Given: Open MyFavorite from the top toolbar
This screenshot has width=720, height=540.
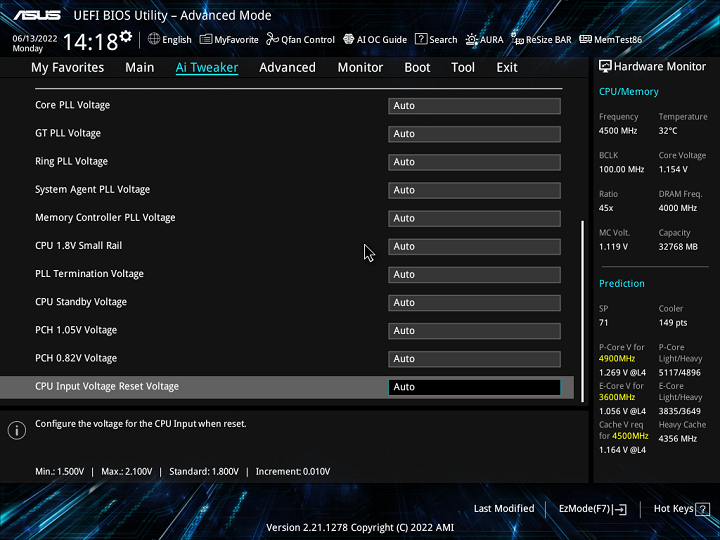Looking at the screenshot, I should [x=229, y=40].
